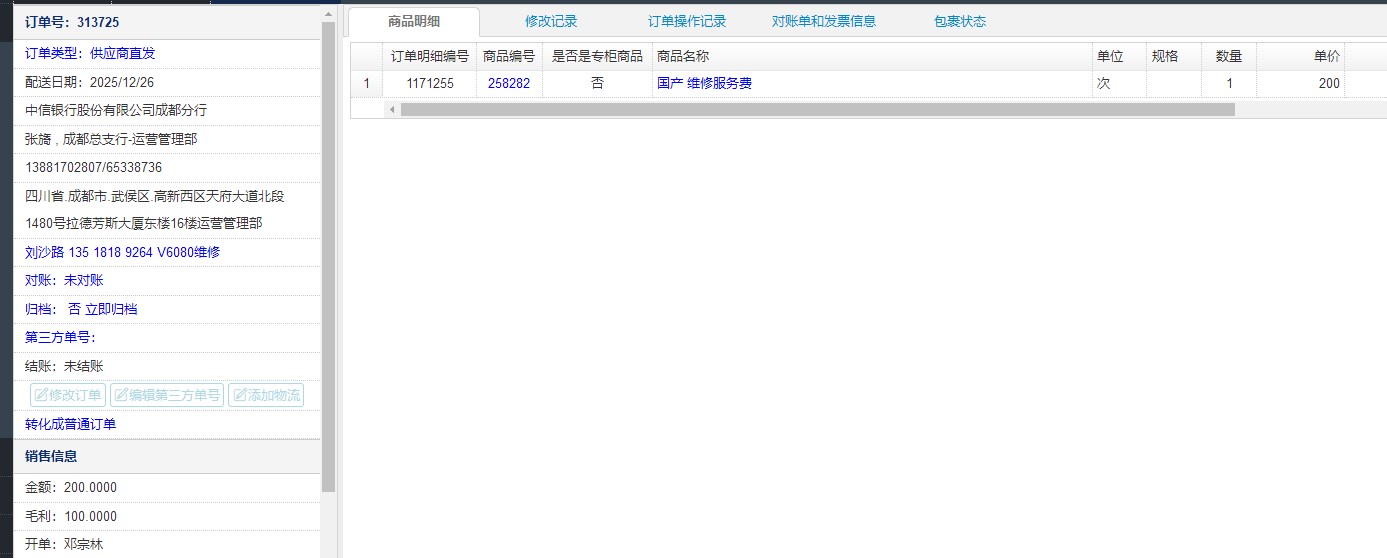Image resolution: width=1387 pixels, height=558 pixels.
Task: Open the 国产 维修服务费 product link
Action: click(x=704, y=84)
